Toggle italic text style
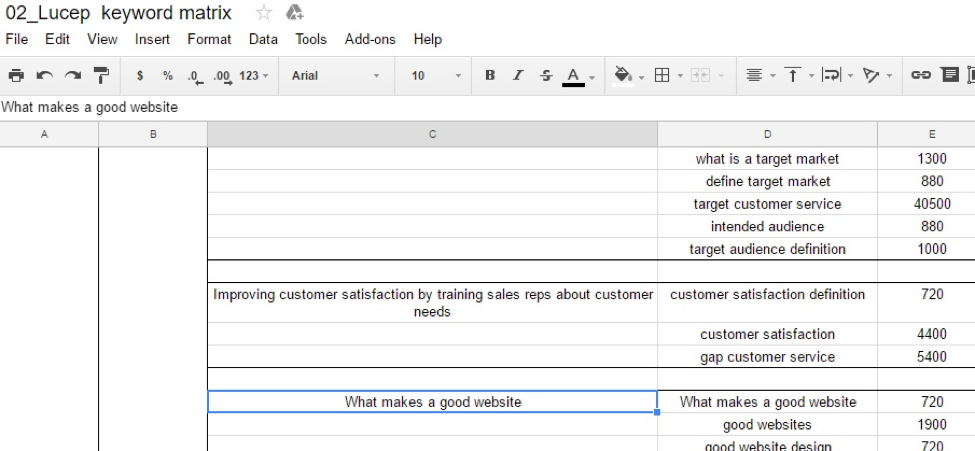The height and width of the screenshot is (451, 975). (x=518, y=76)
